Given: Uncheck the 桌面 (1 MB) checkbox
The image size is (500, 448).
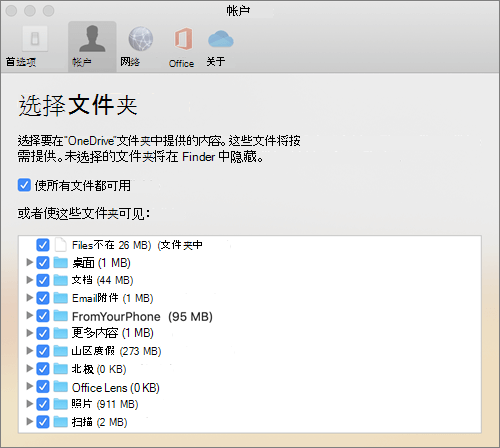Looking at the screenshot, I should [43, 263].
